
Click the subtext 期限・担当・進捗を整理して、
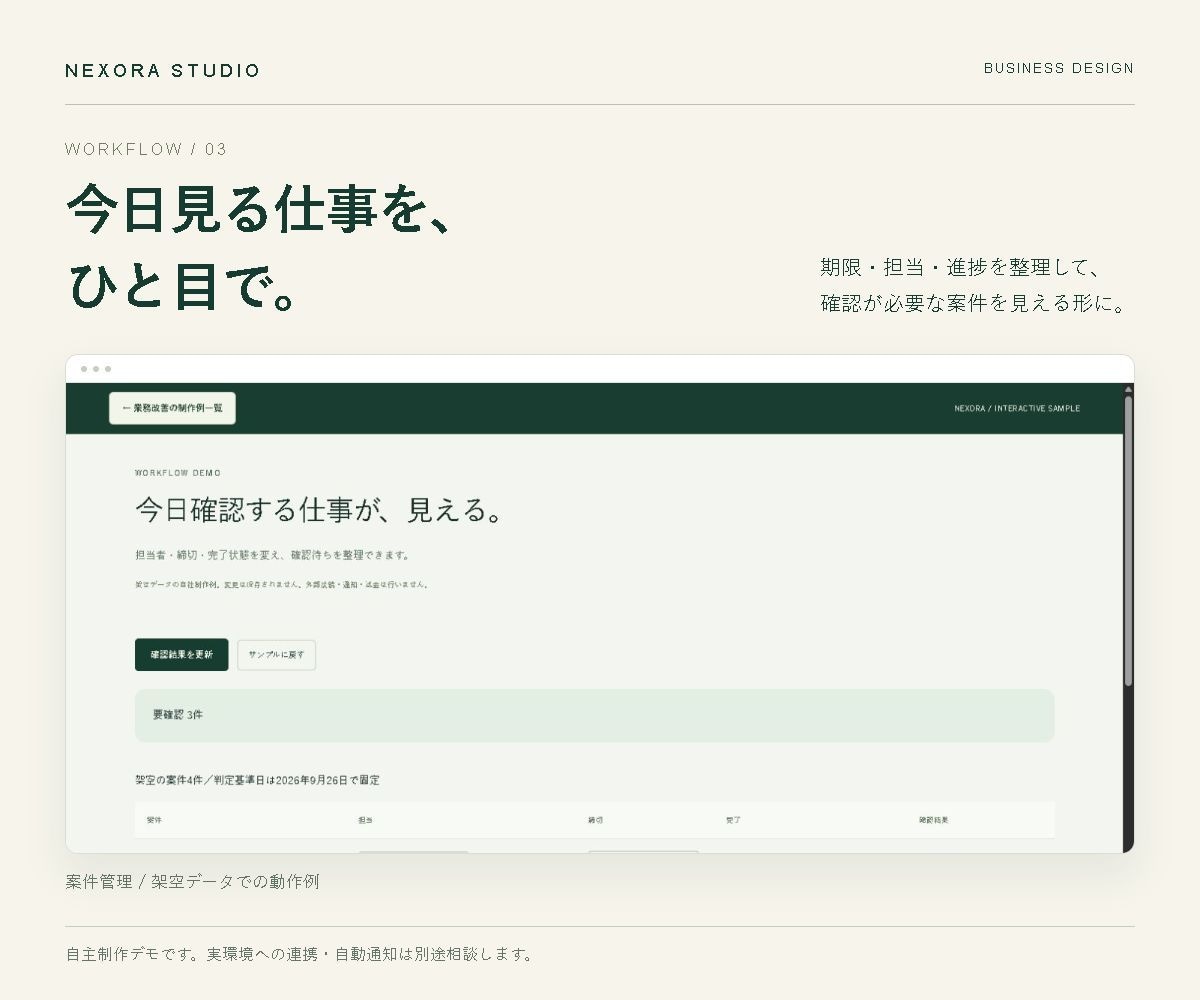pos(960,267)
